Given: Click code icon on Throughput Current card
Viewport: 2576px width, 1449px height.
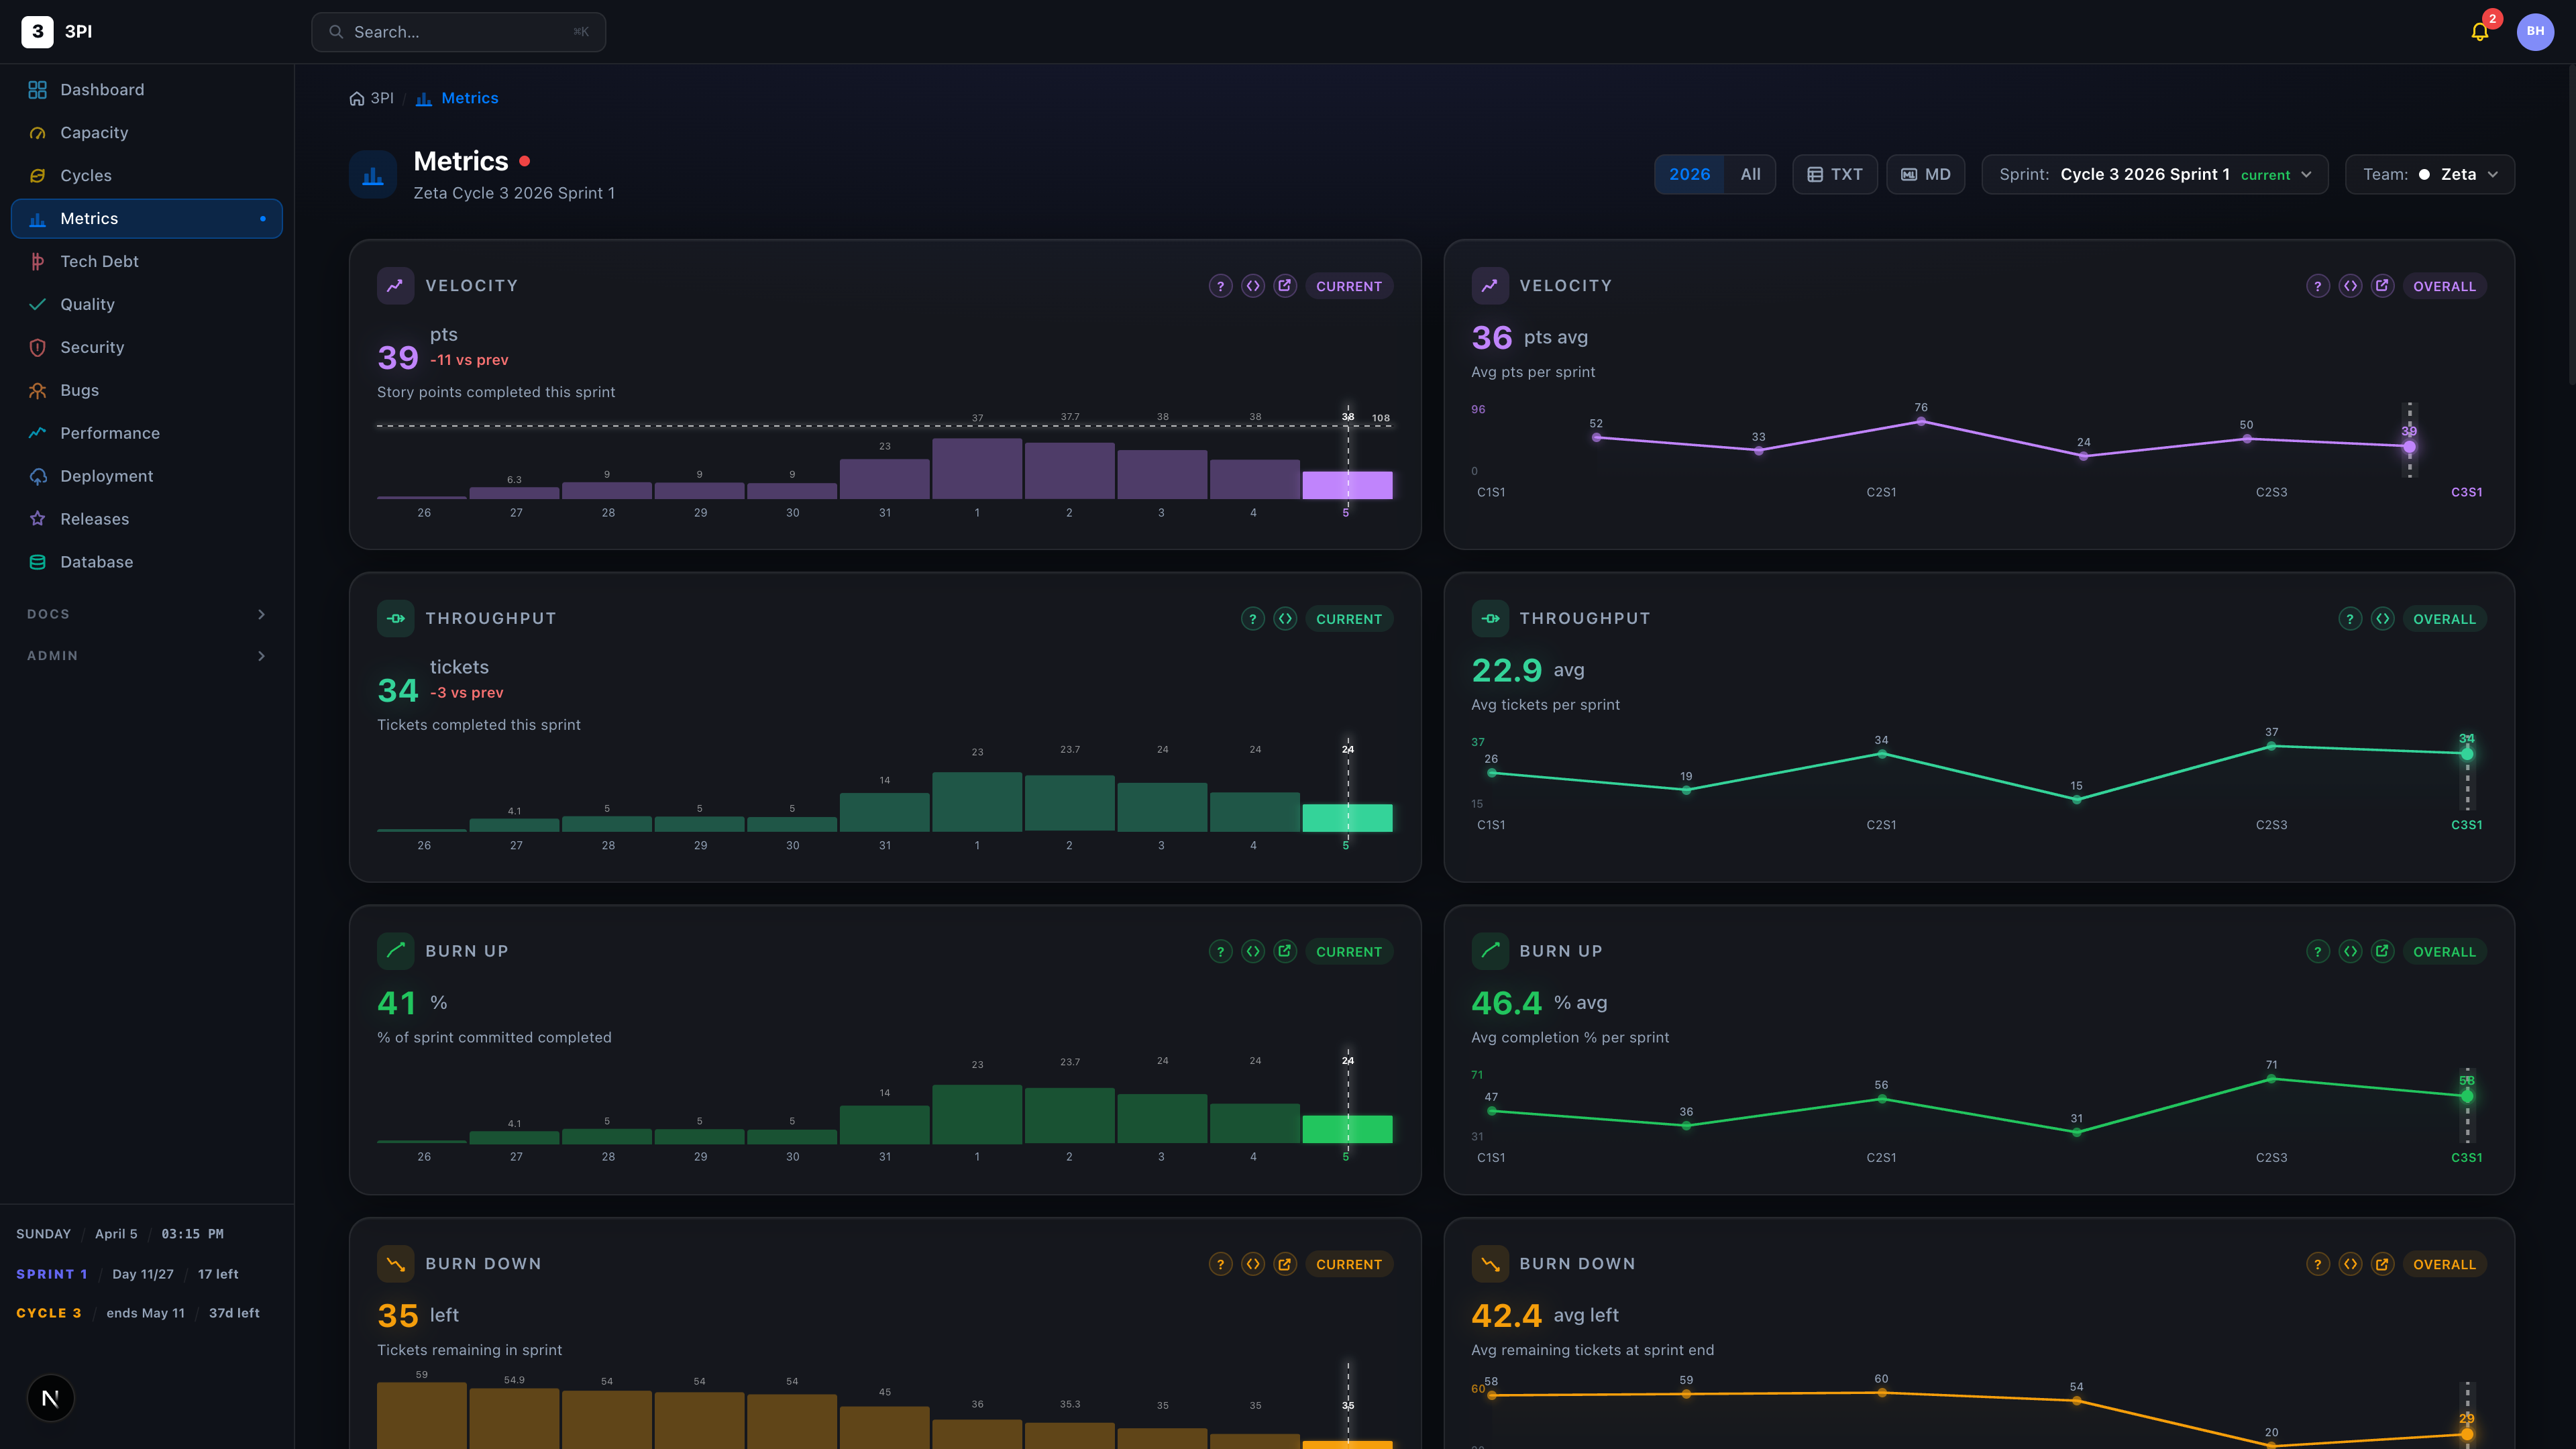Looking at the screenshot, I should (1285, 619).
